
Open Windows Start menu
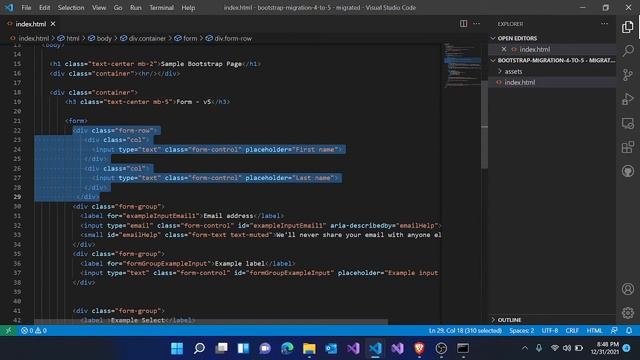click(177, 348)
